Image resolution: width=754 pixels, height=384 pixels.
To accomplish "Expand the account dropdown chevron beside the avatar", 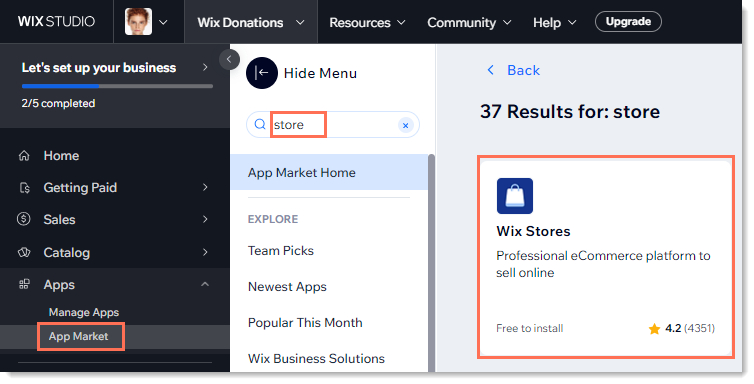I will pos(163,22).
